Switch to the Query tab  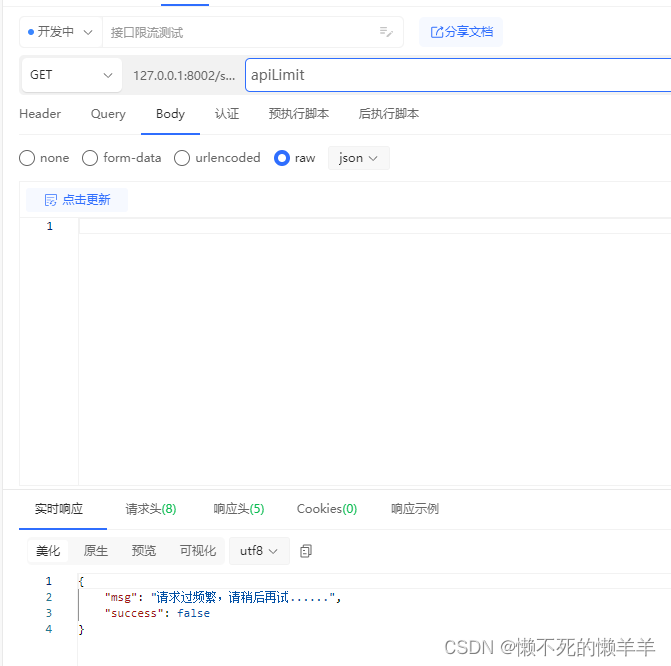click(x=108, y=114)
